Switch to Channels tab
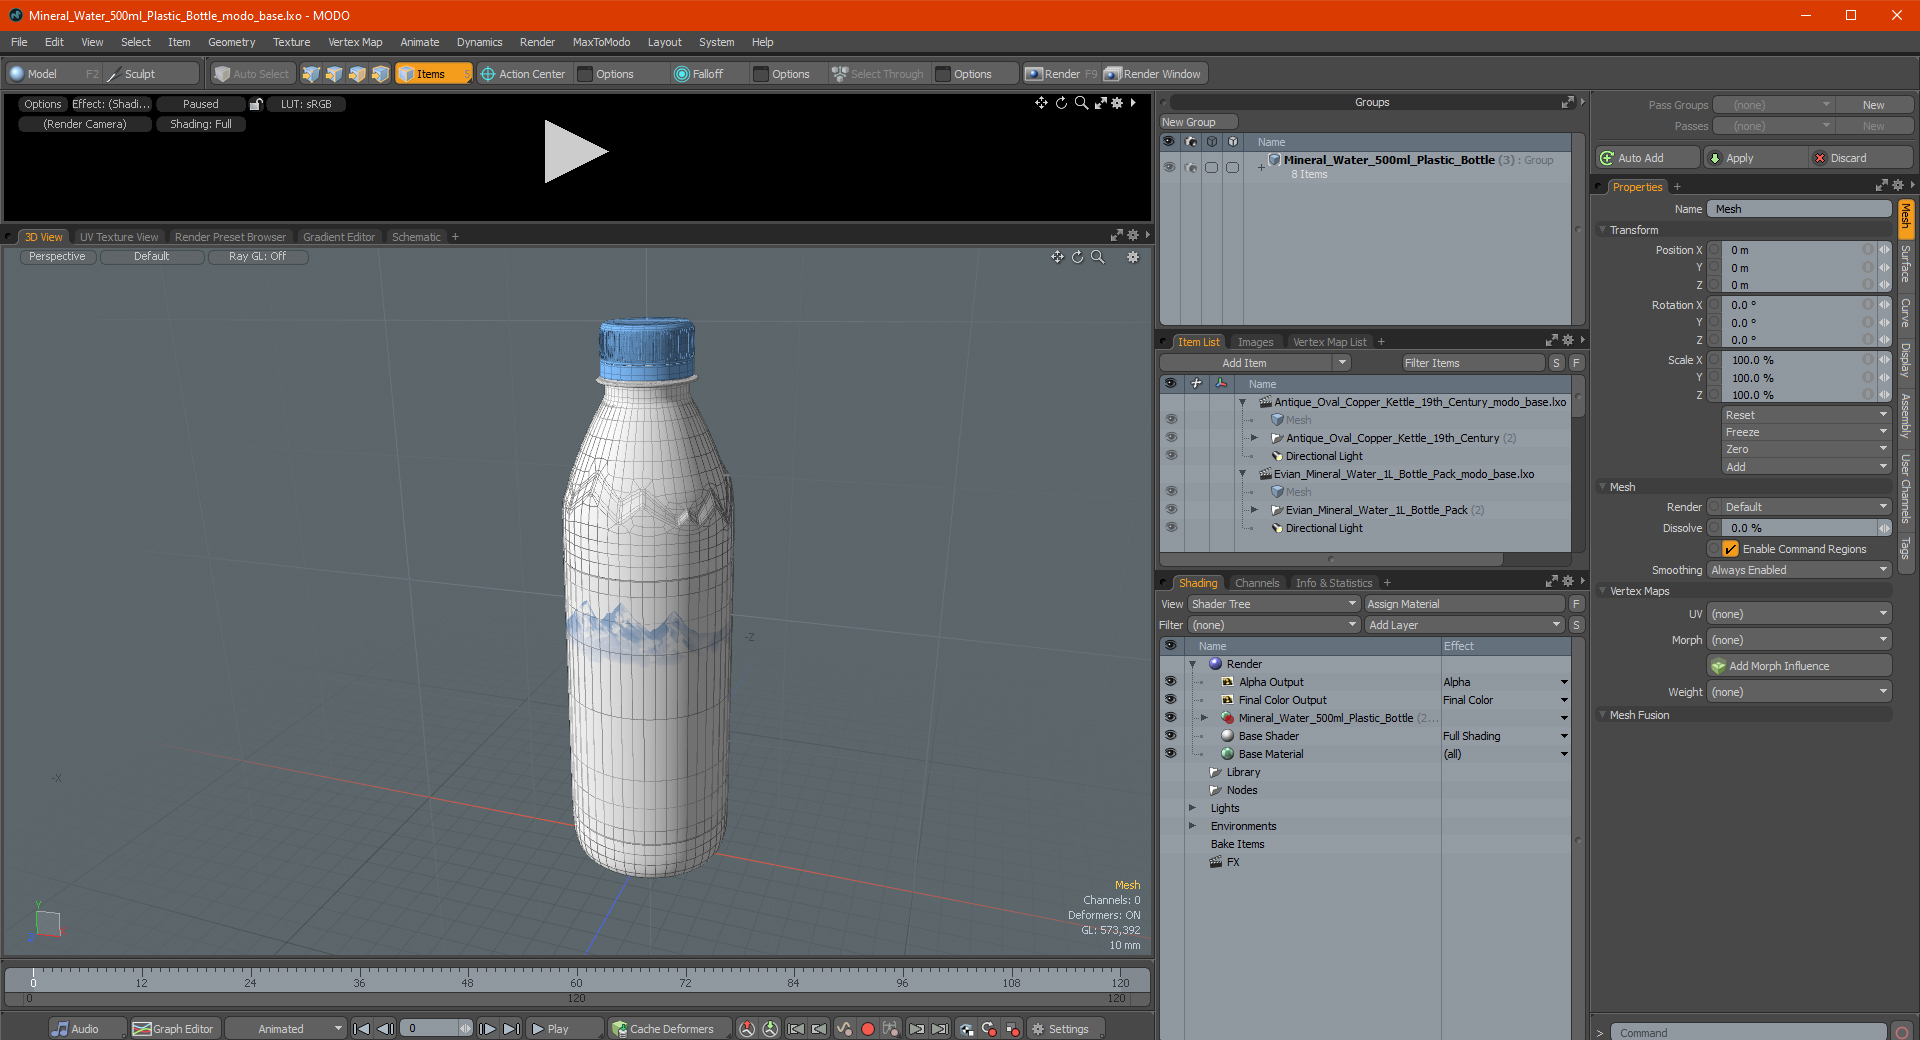1920x1040 pixels. coord(1257,583)
